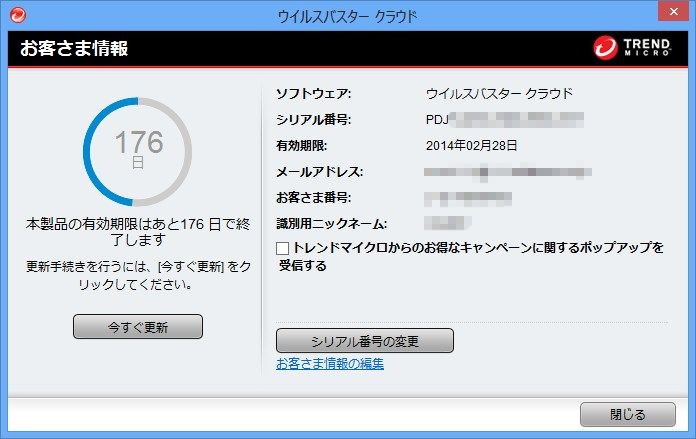696x439 pixels.
Task: Click the メールアドレス: label
Action: (319, 172)
